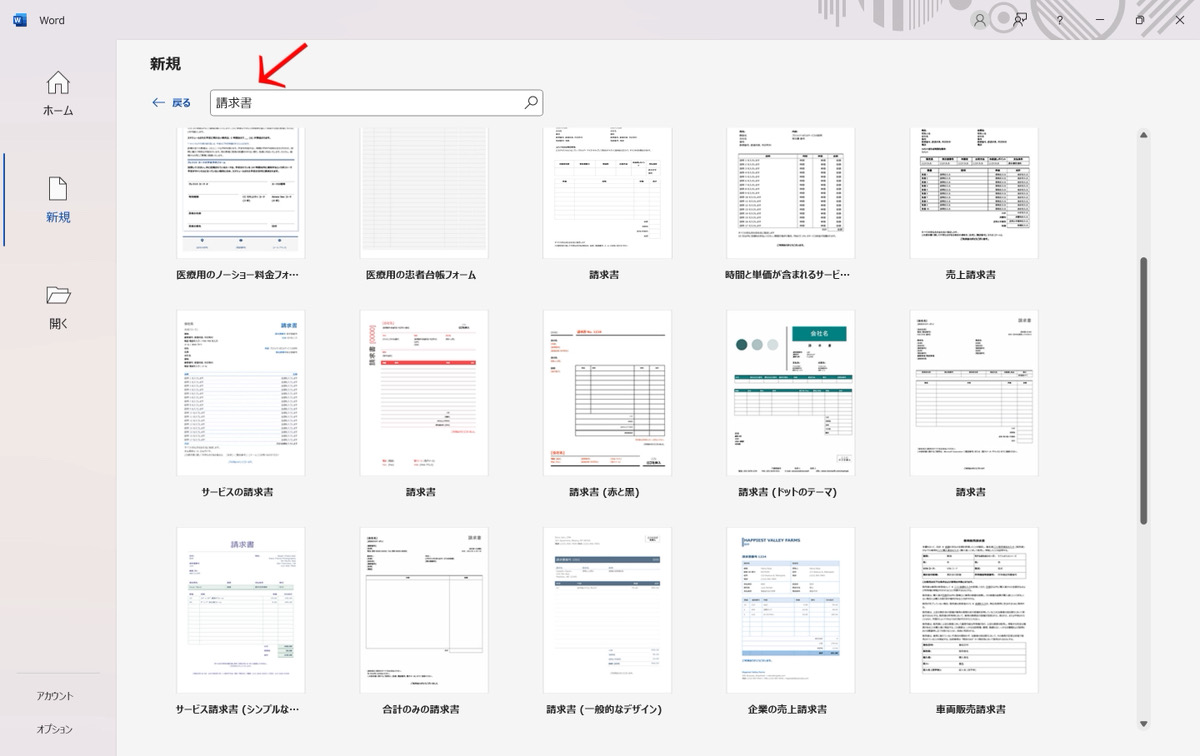Click the account person icon in title bar
1200x756 pixels.
(980, 20)
